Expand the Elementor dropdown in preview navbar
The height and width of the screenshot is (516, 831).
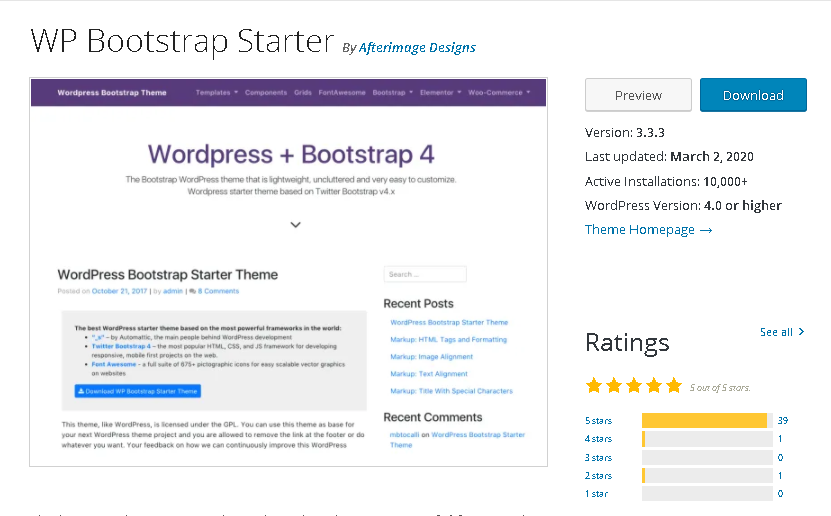tap(440, 93)
